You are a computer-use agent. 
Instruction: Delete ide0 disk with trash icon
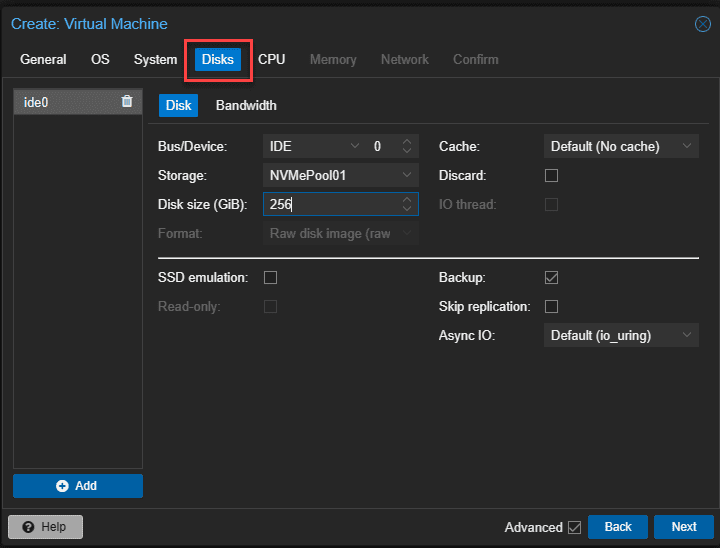coord(127,102)
